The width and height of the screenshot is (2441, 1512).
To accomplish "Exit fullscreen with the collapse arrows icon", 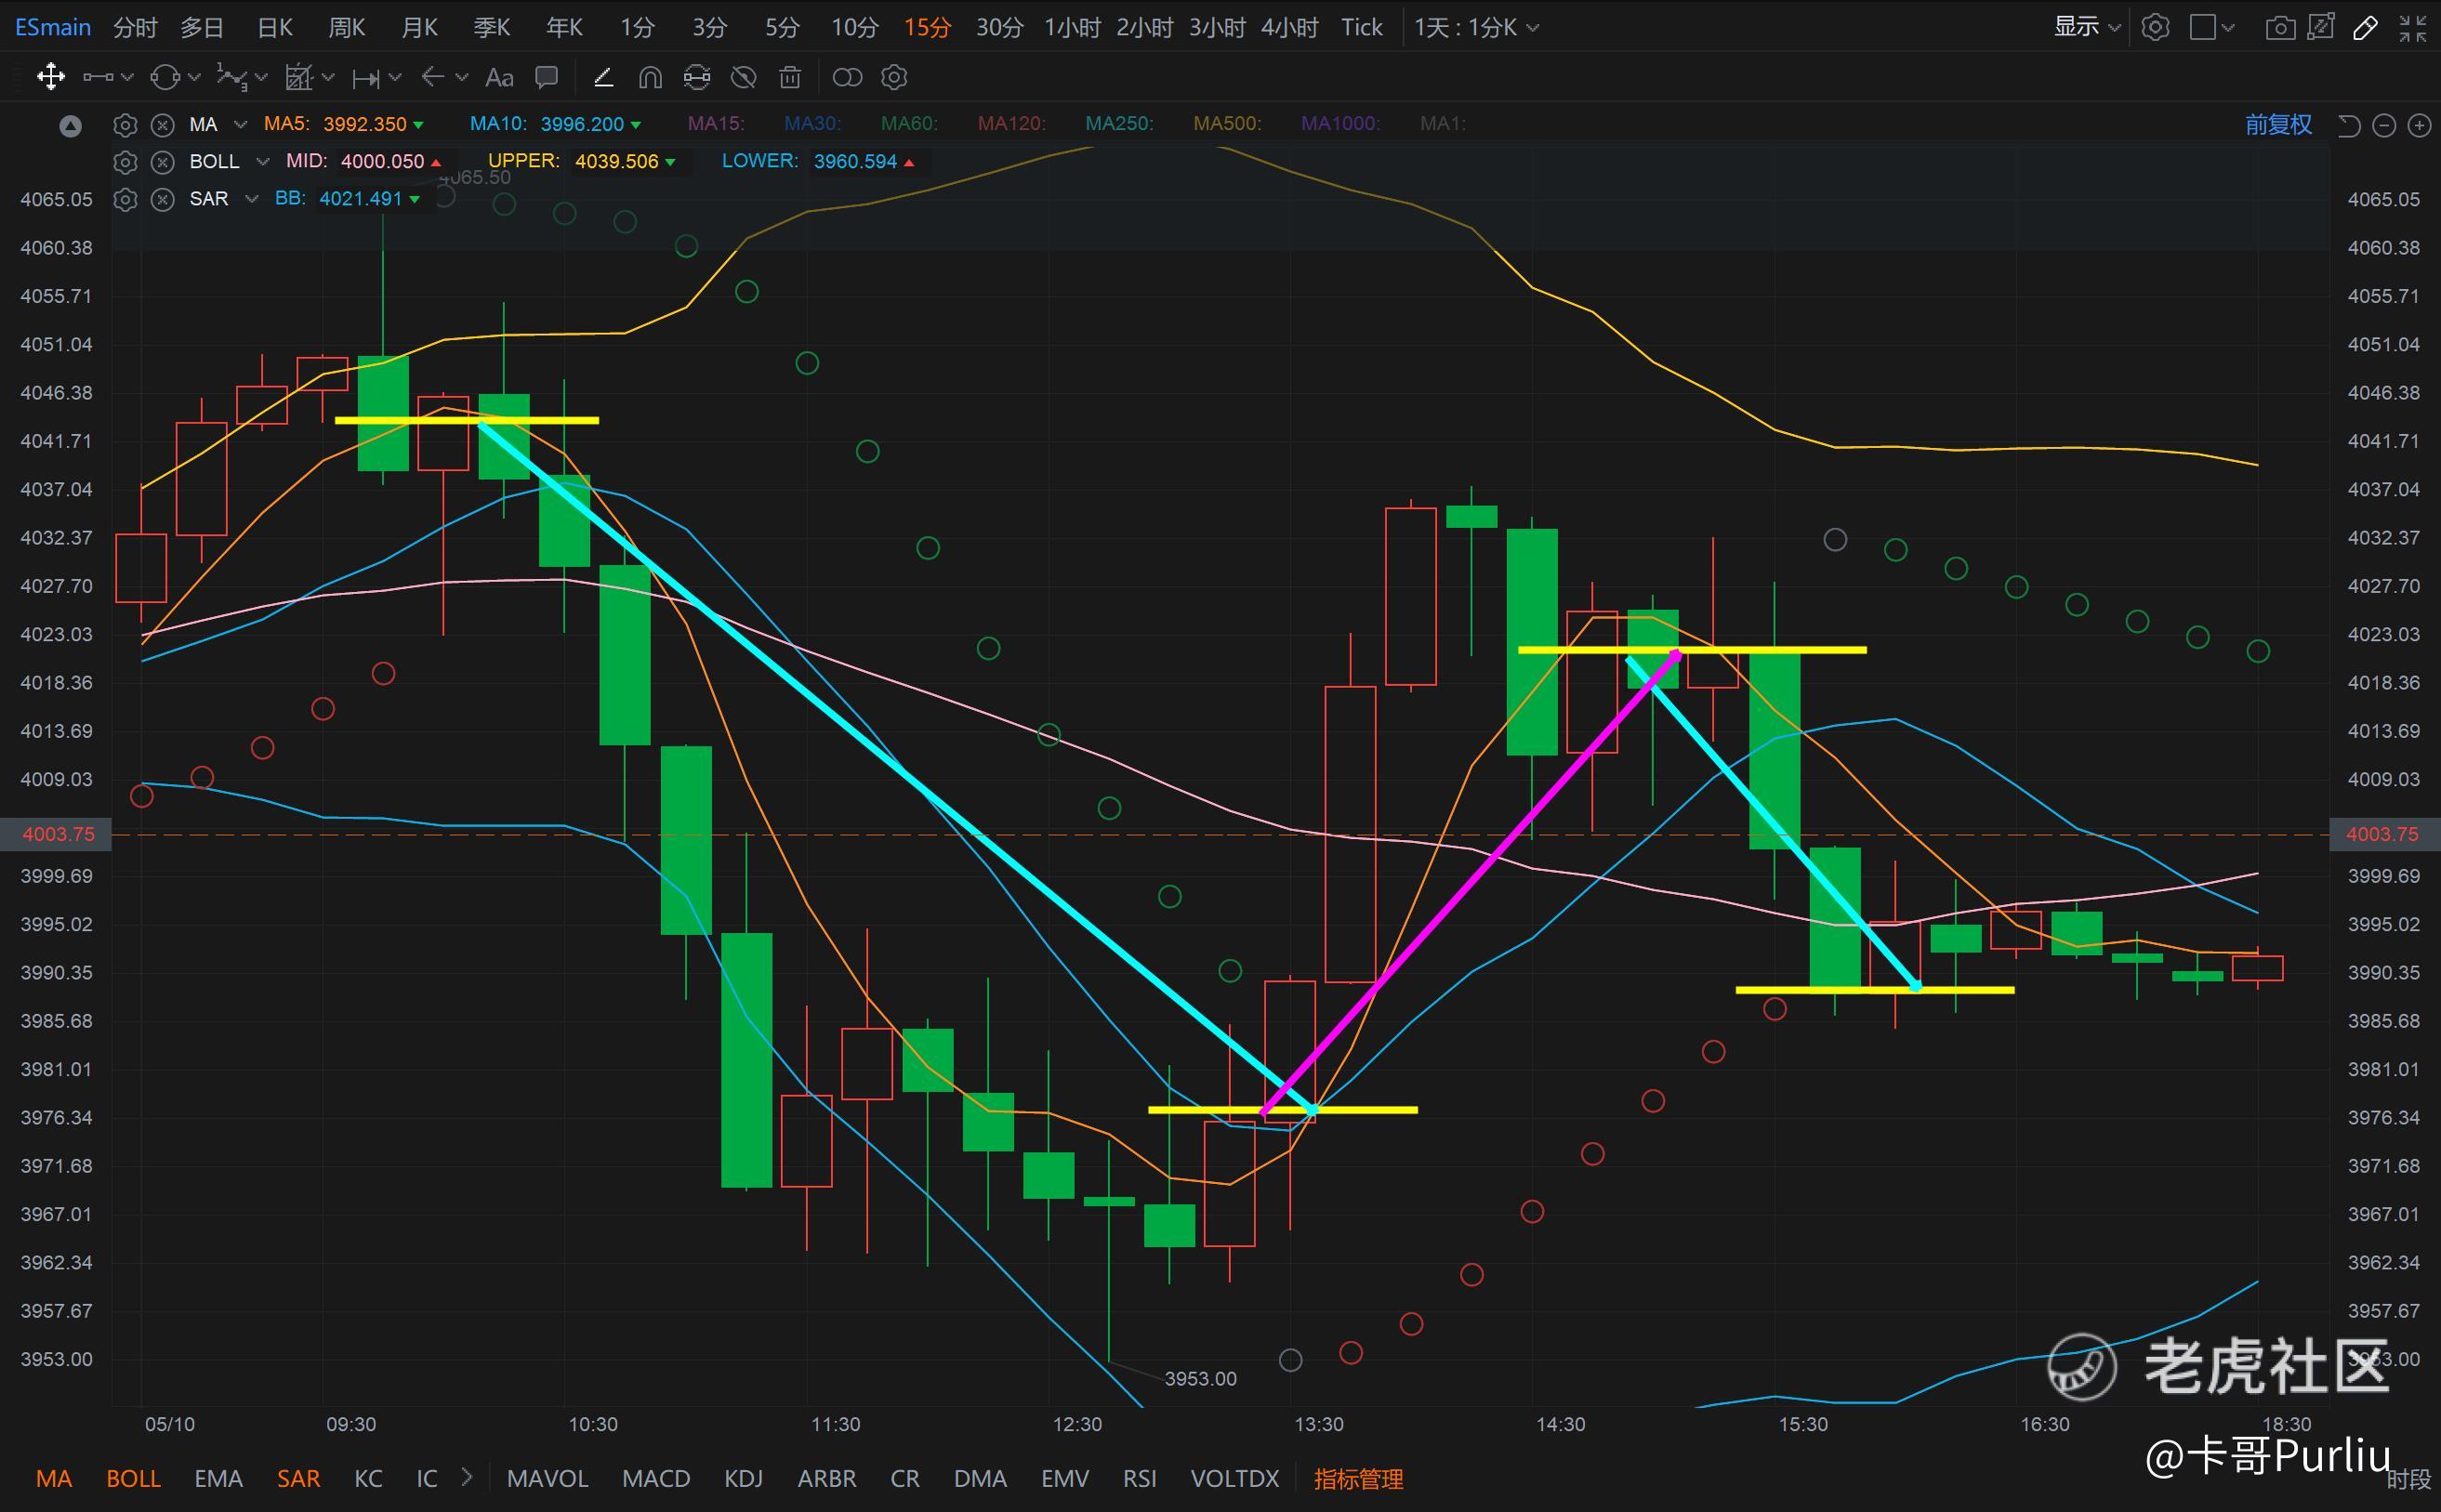I will [2413, 27].
